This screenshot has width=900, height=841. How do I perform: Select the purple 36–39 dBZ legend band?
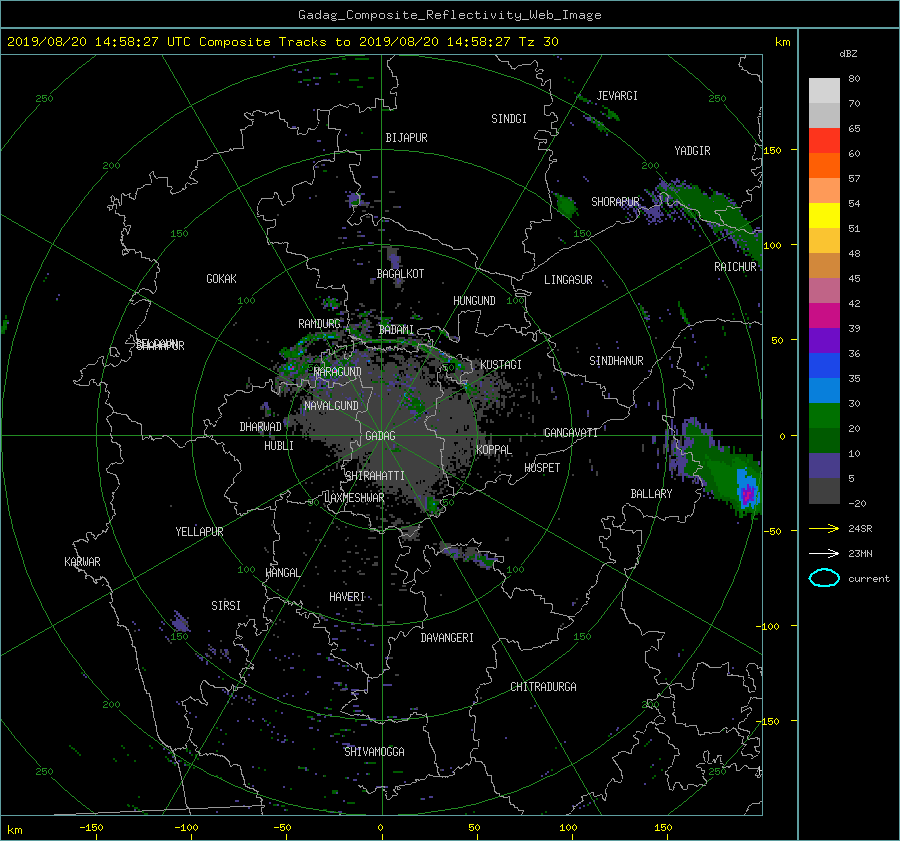[824, 340]
